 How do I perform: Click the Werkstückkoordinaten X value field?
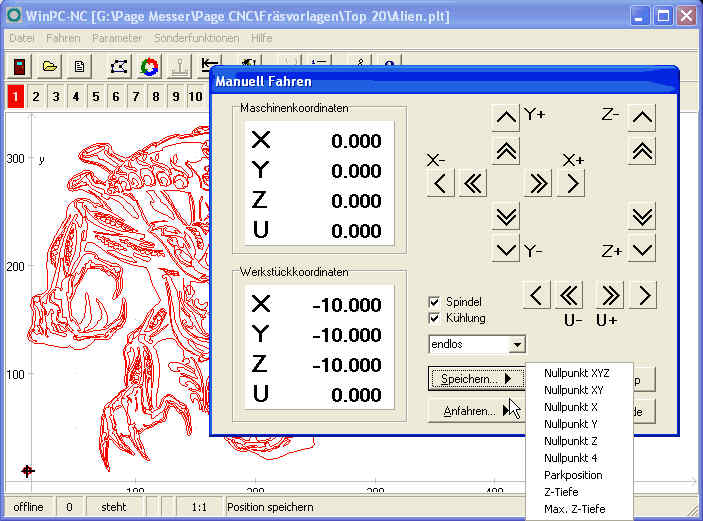click(320, 305)
